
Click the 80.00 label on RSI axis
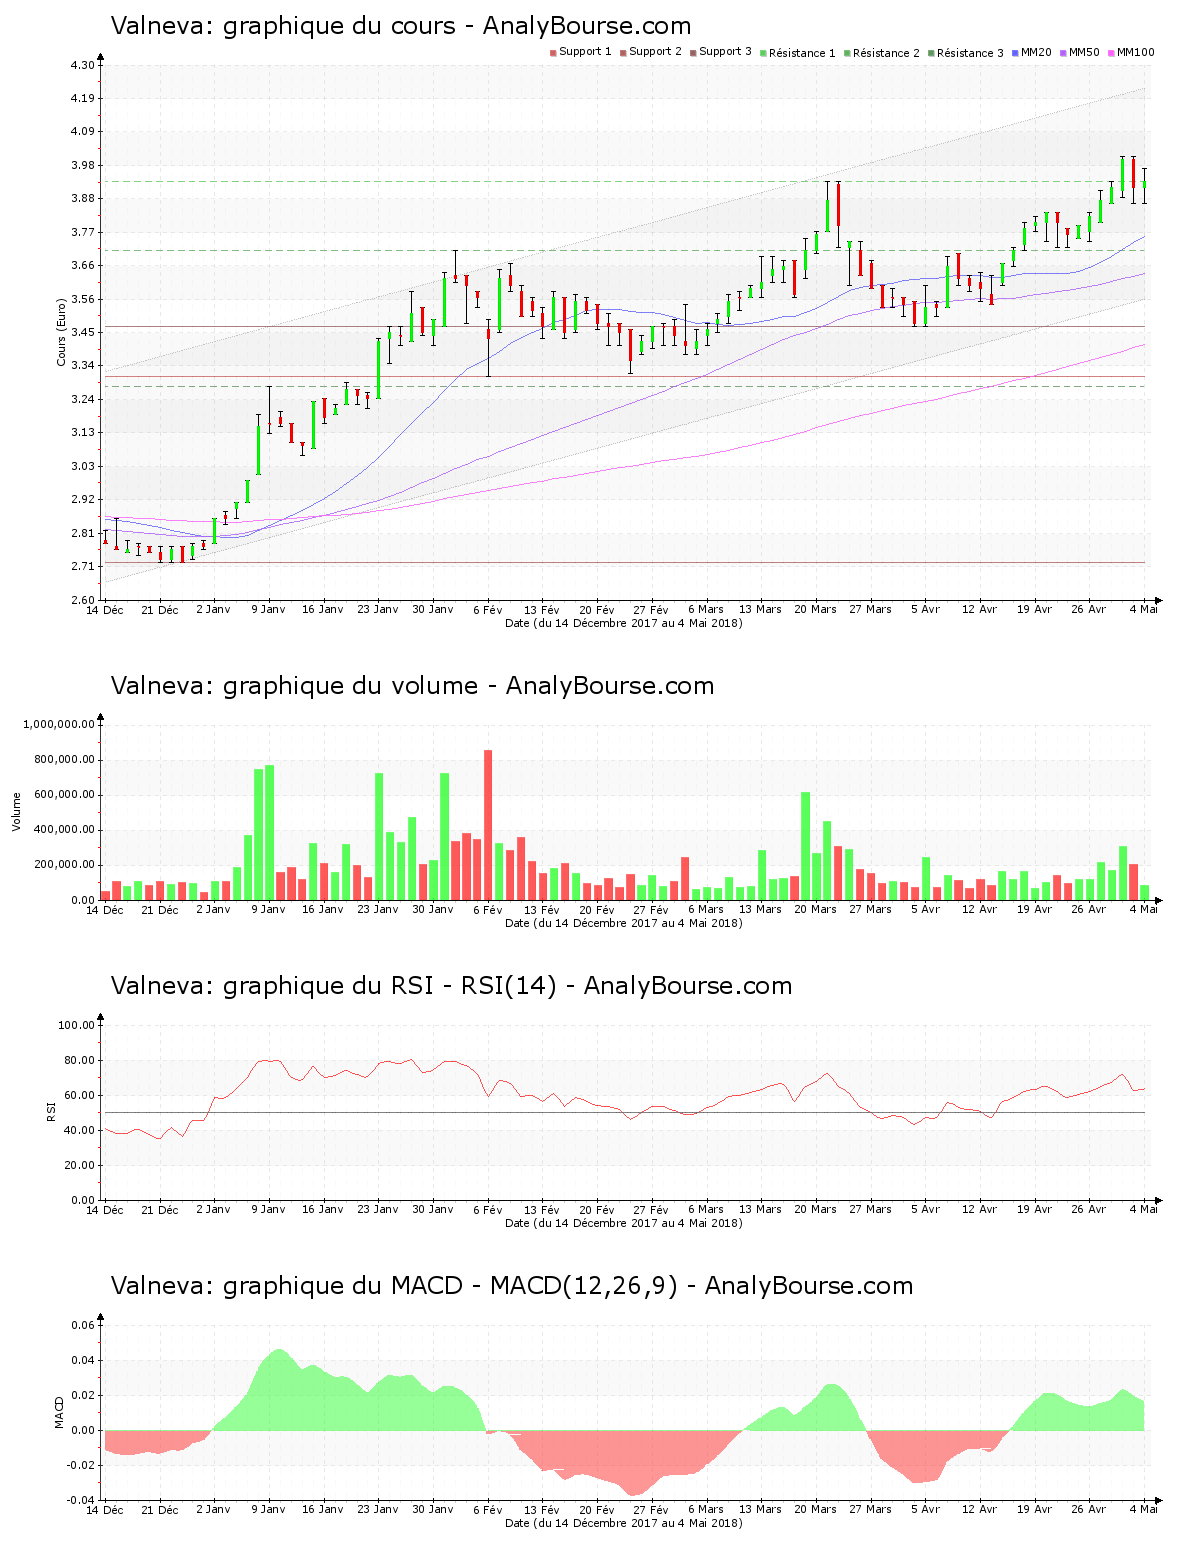pos(77,1060)
